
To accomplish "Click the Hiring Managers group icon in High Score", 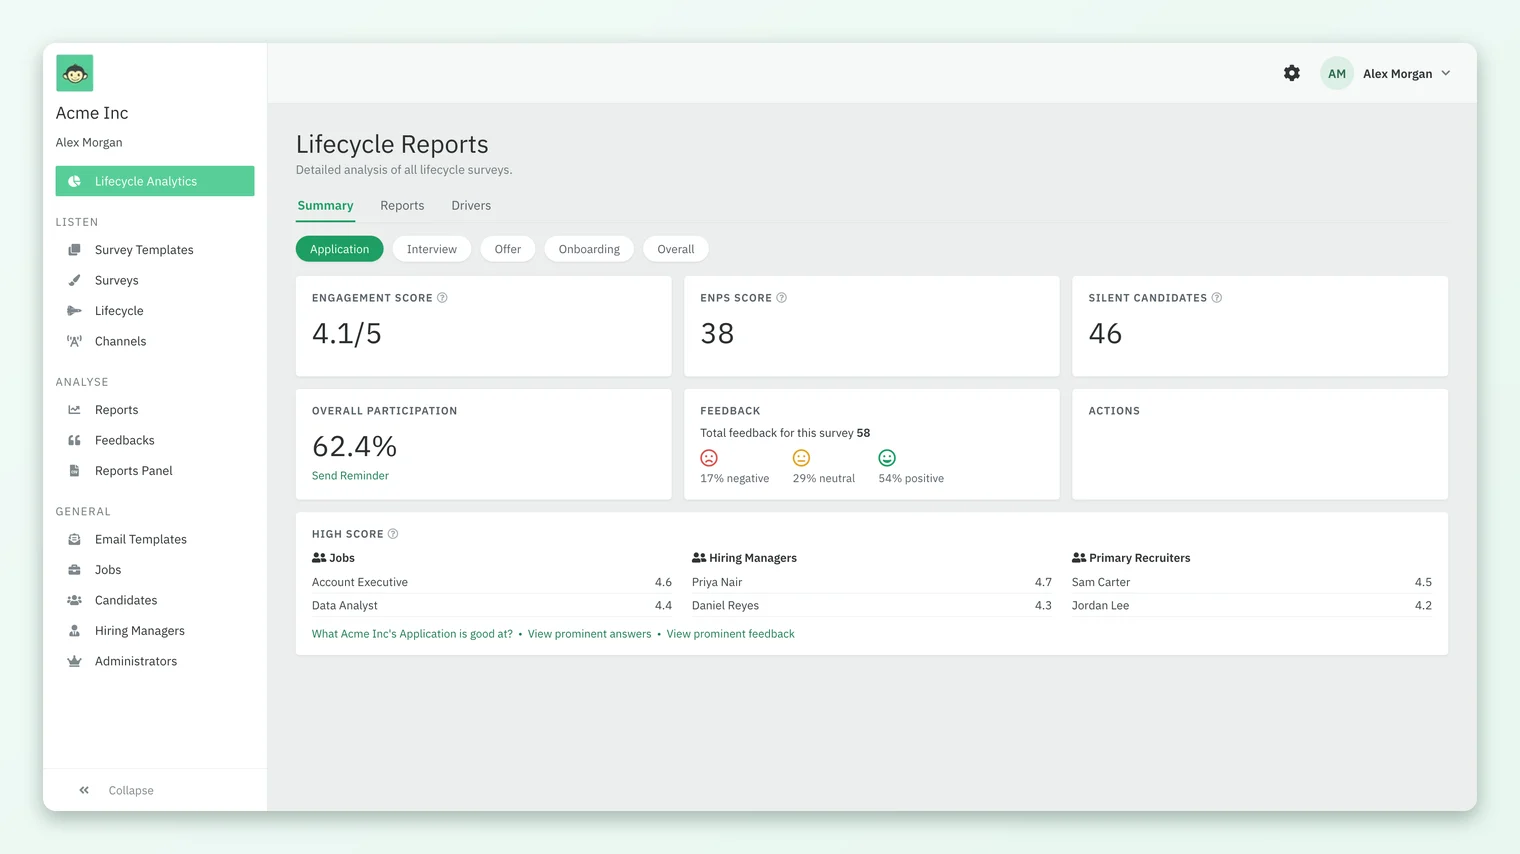I will click(699, 558).
